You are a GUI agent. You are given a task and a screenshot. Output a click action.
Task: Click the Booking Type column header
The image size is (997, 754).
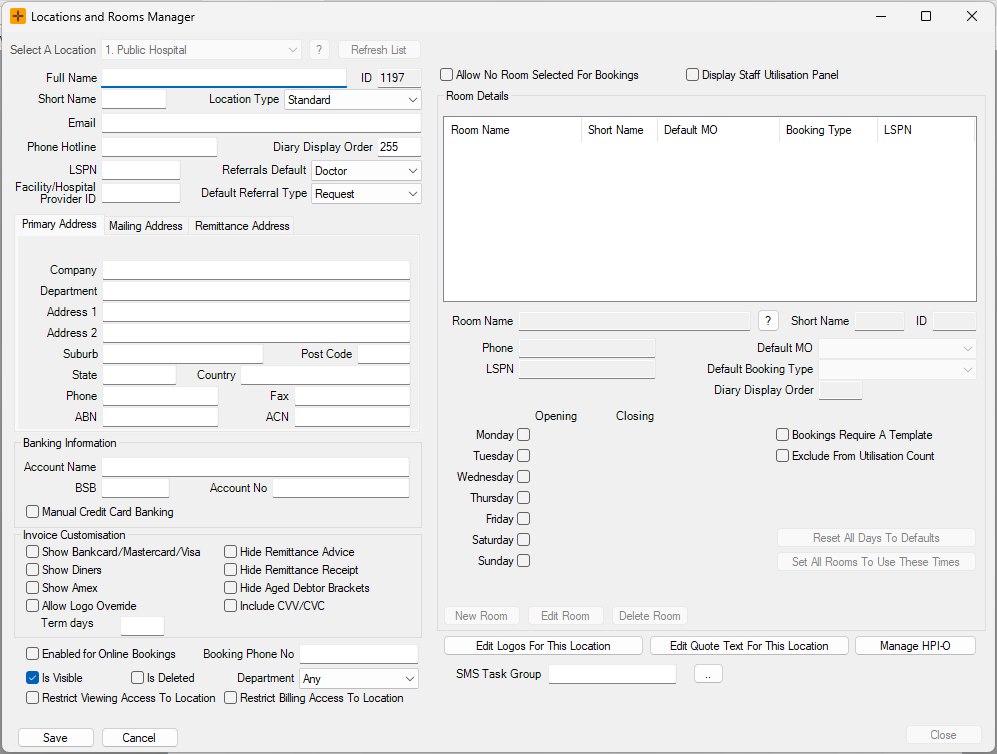[828, 130]
